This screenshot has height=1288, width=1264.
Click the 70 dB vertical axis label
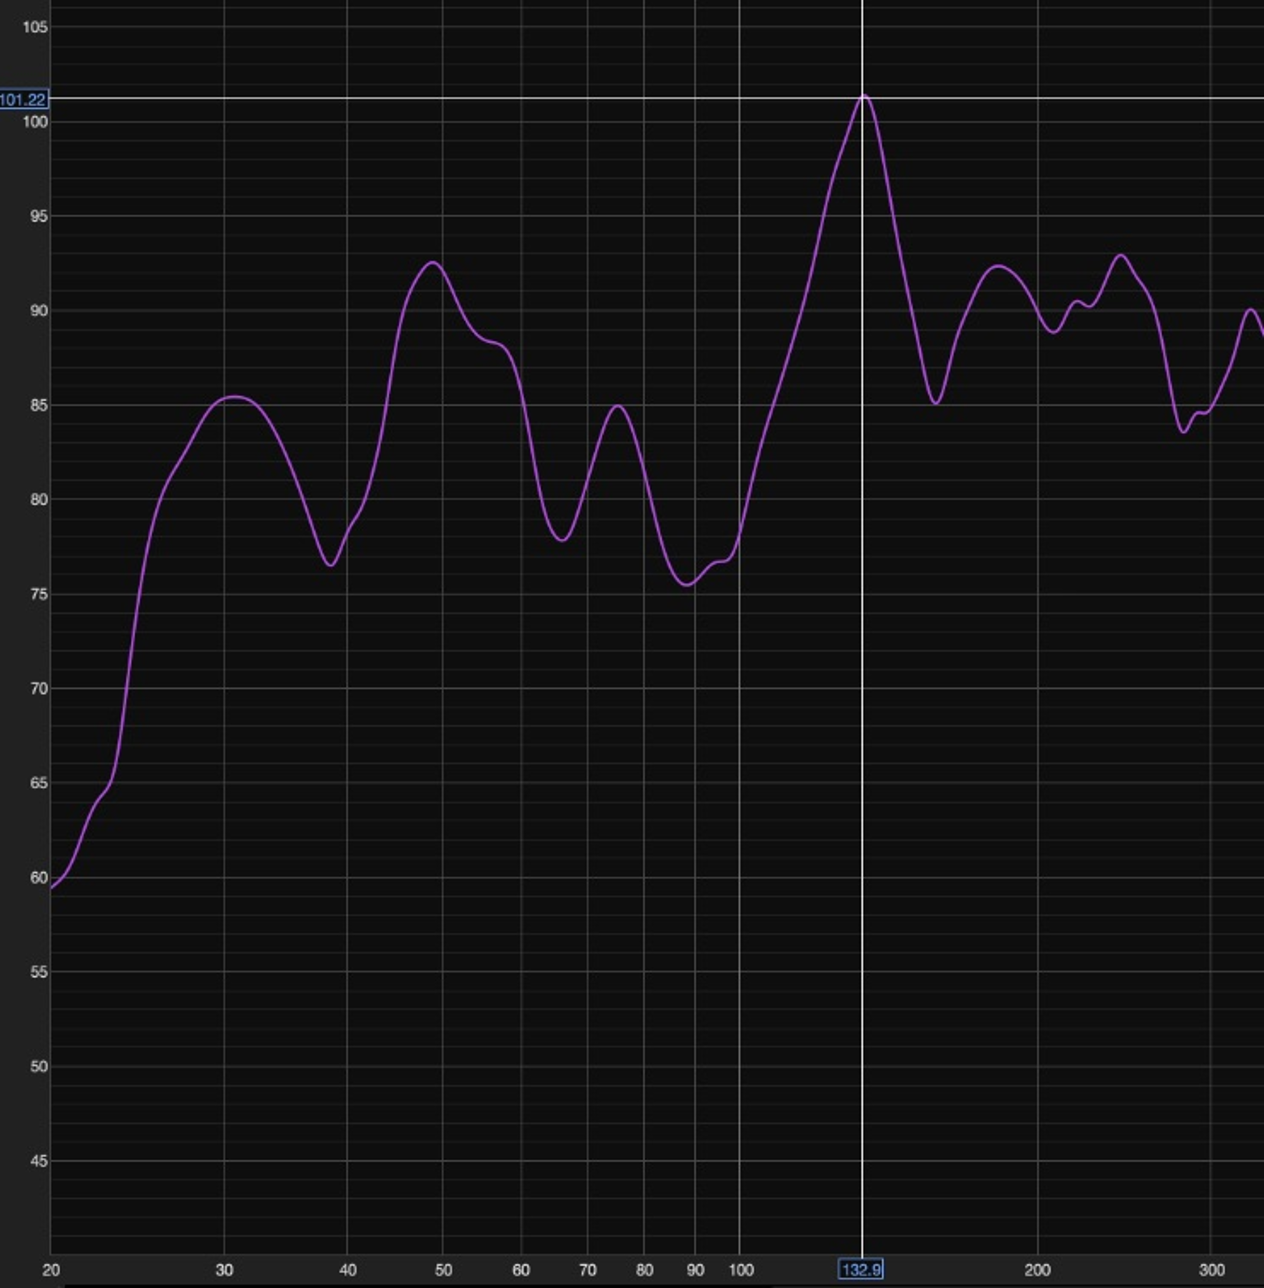(39, 688)
